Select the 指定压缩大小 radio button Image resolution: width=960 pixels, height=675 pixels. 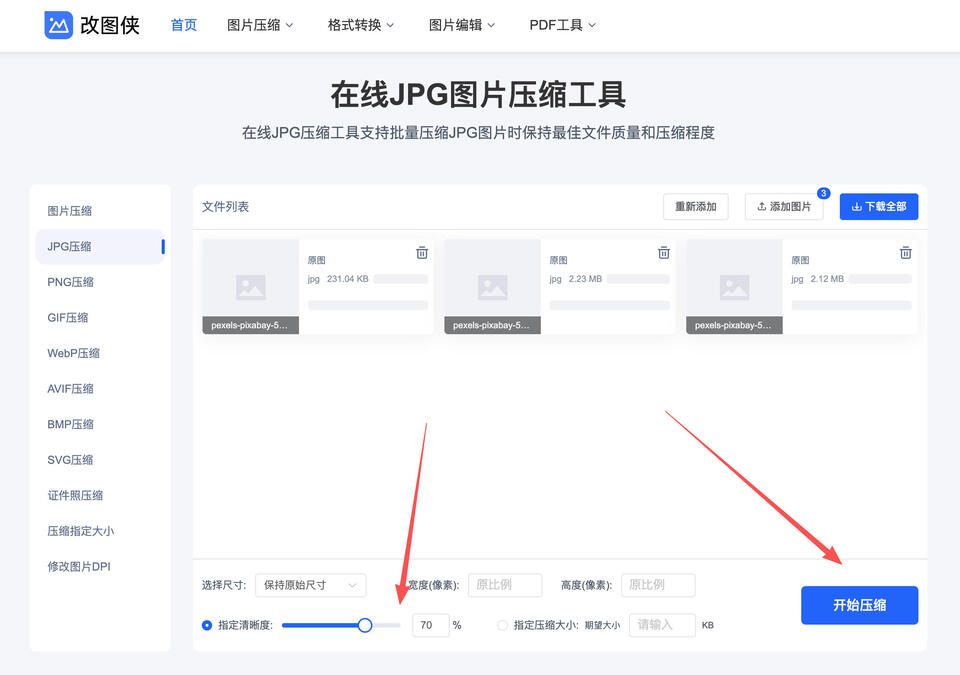coord(503,625)
